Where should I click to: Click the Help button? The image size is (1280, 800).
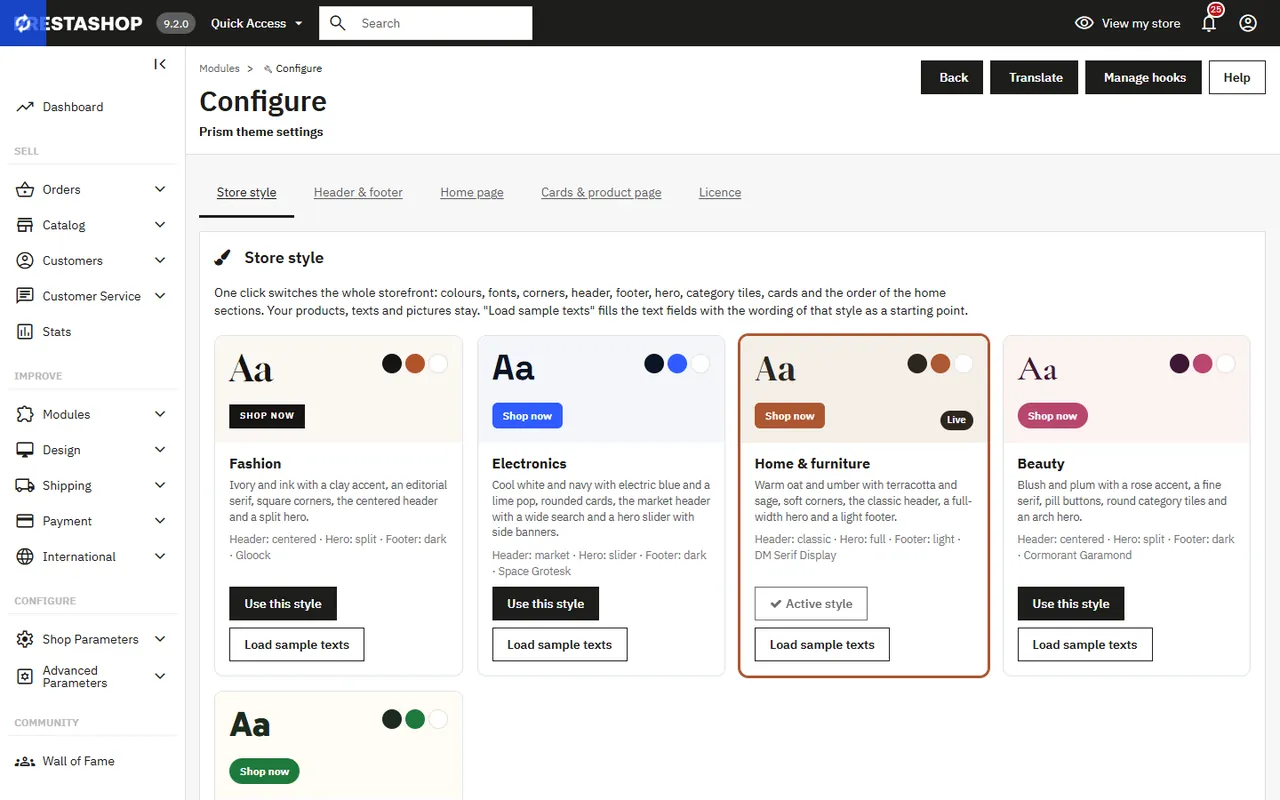point(1237,78)
